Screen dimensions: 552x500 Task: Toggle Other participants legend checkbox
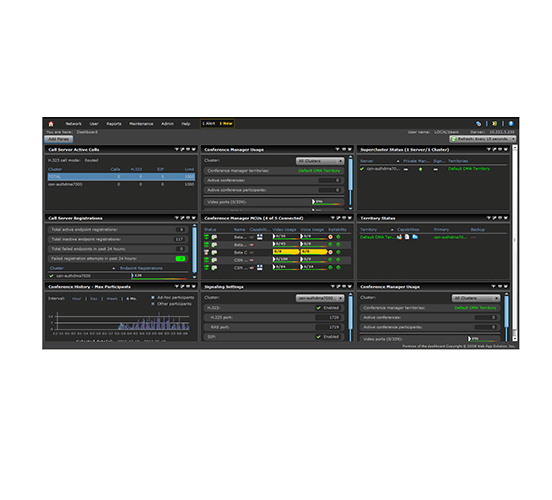[153, 304]
